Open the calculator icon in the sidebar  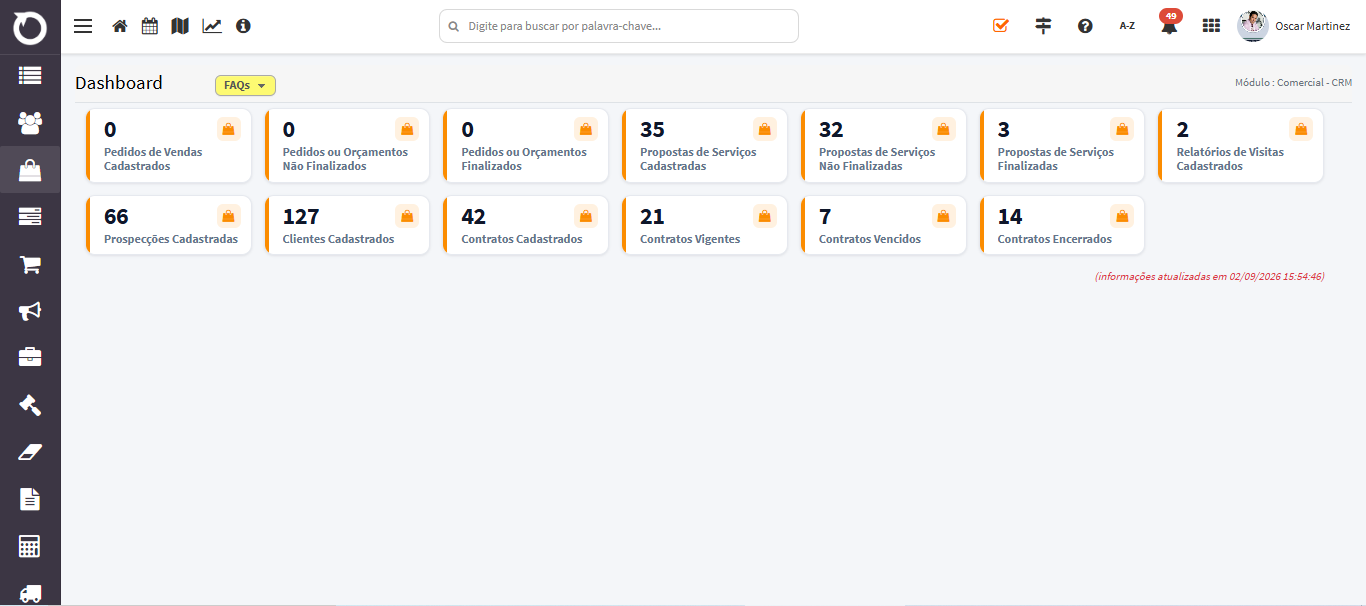(30, 546)
